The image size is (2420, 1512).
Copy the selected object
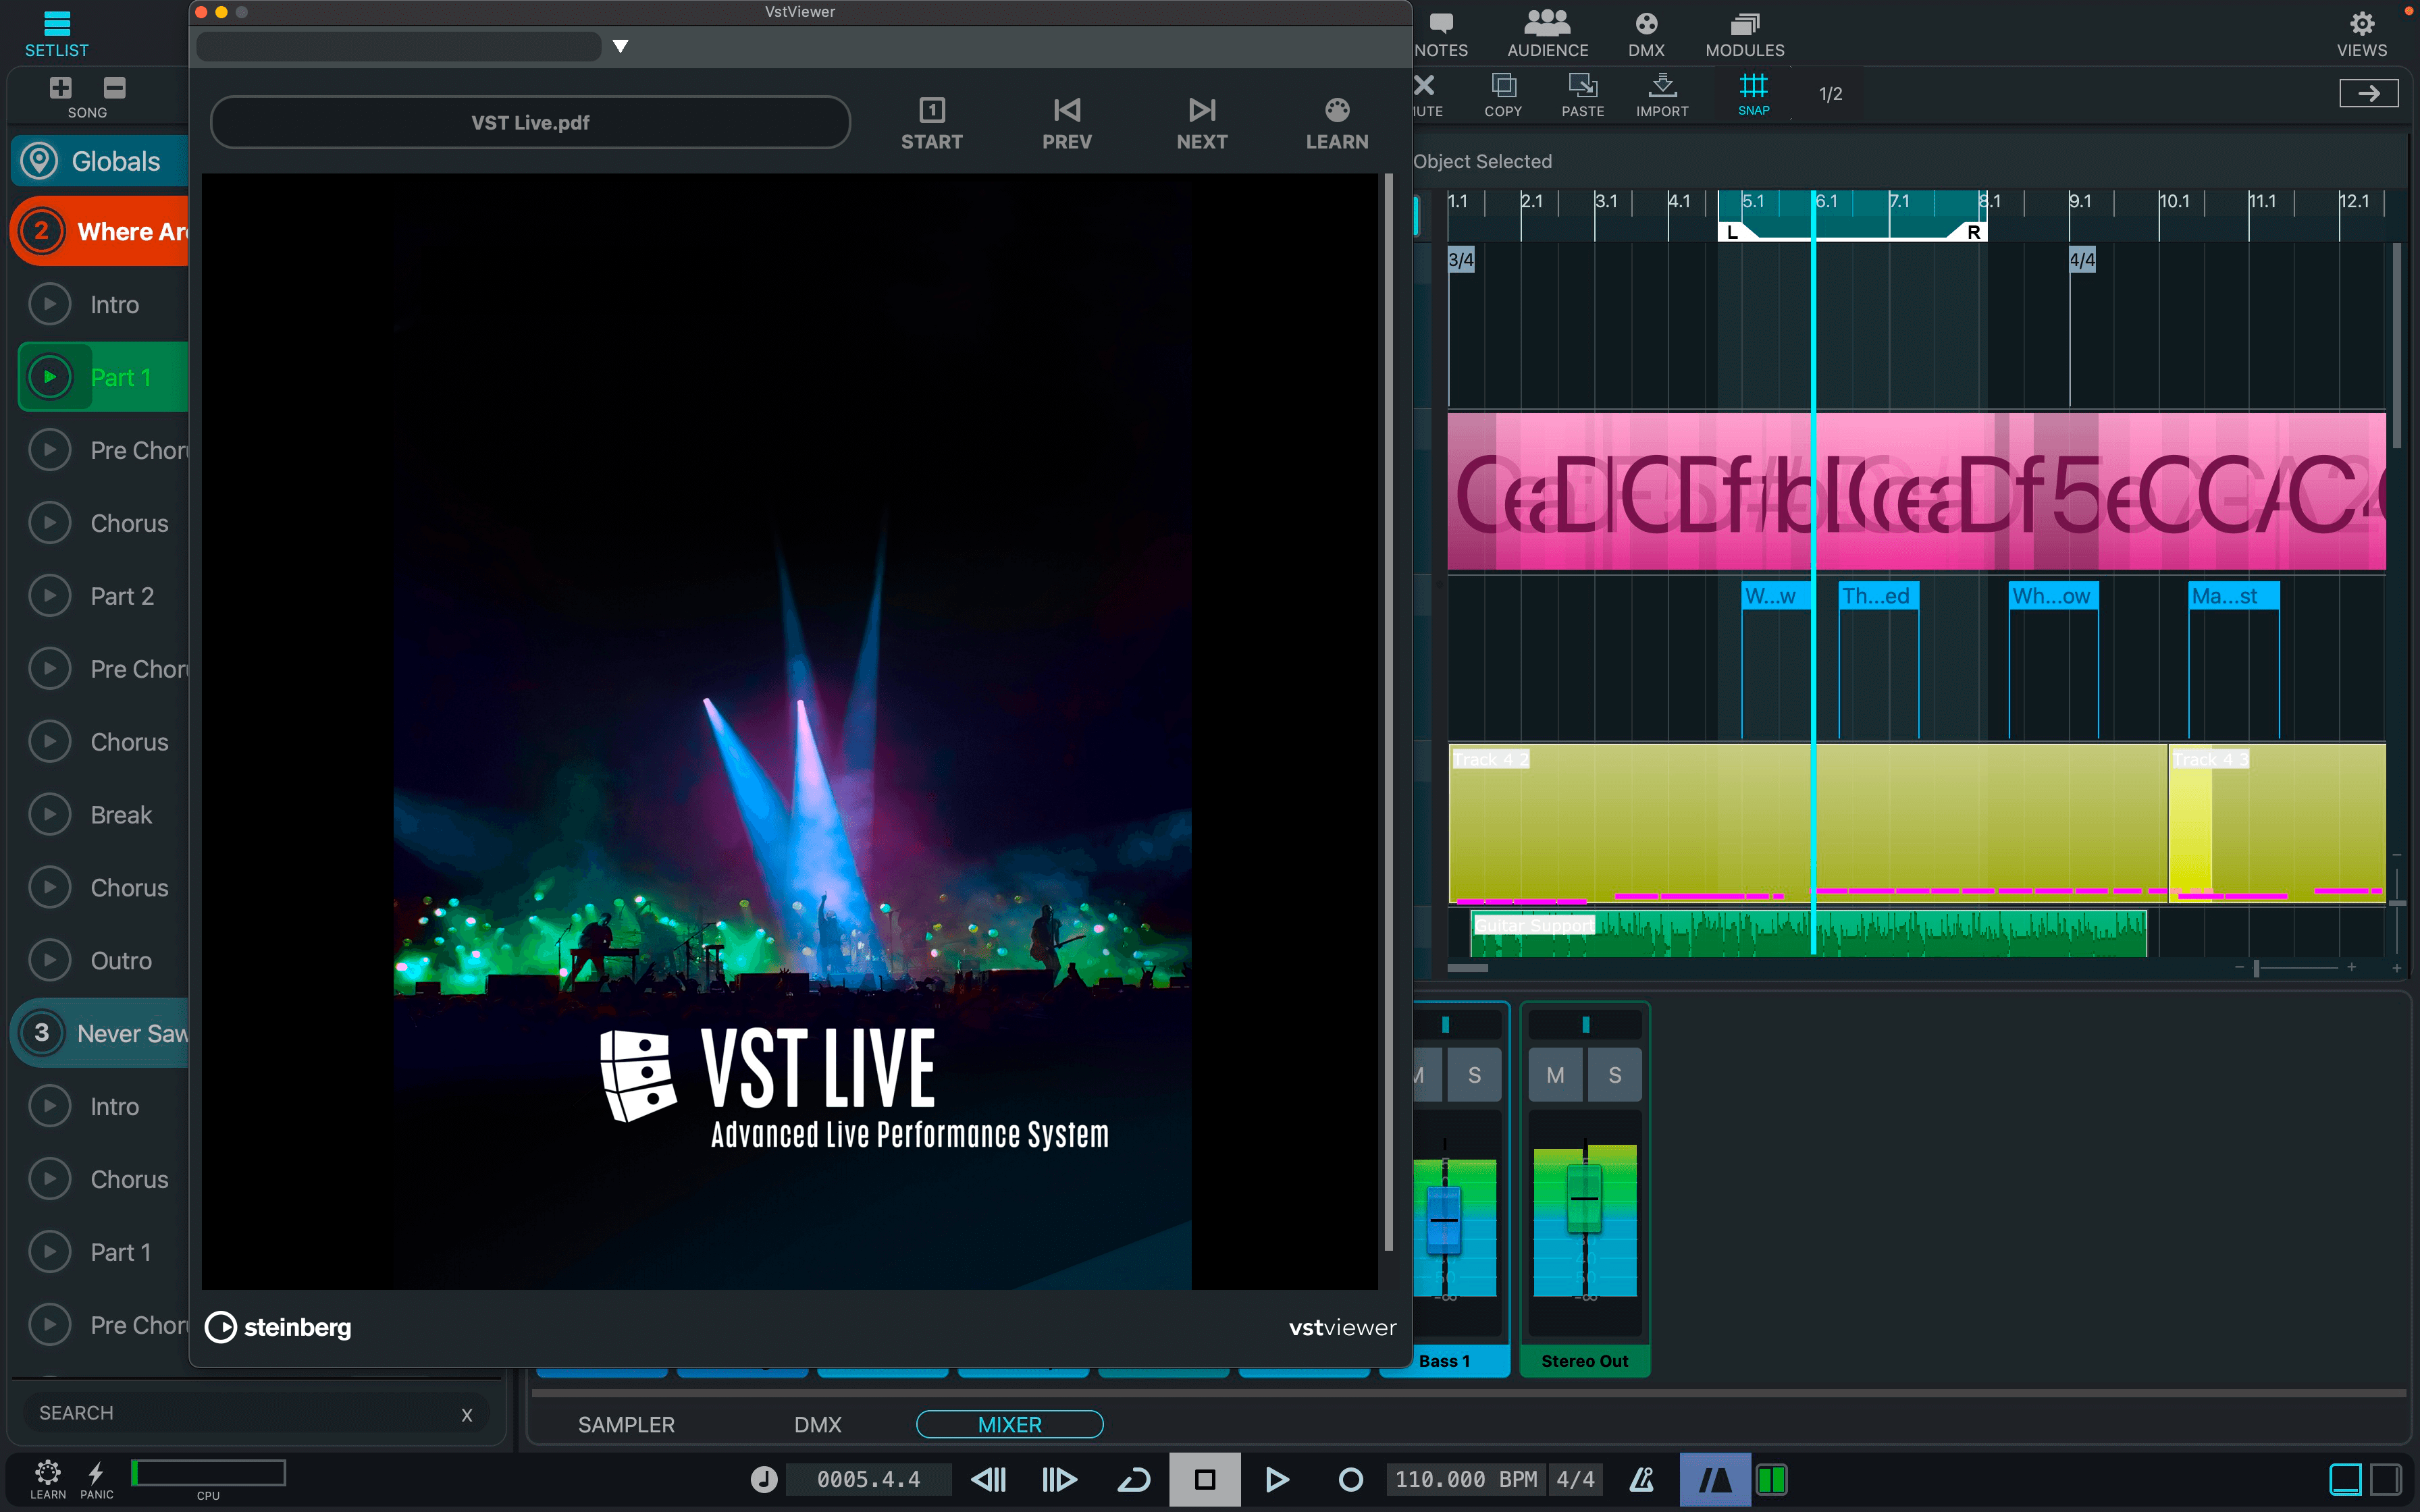(x=1503, y=93)
